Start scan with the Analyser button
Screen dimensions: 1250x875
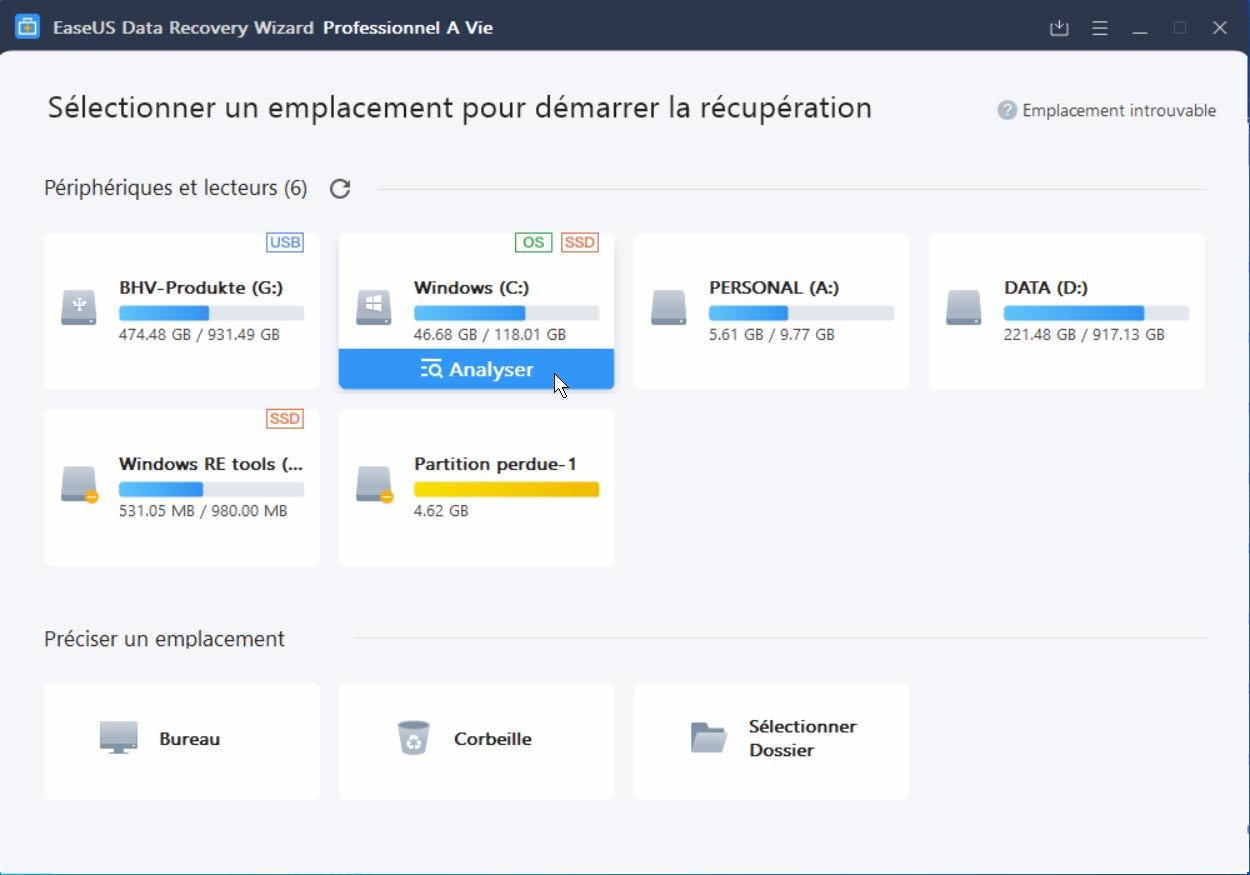(x=476, y=369)
